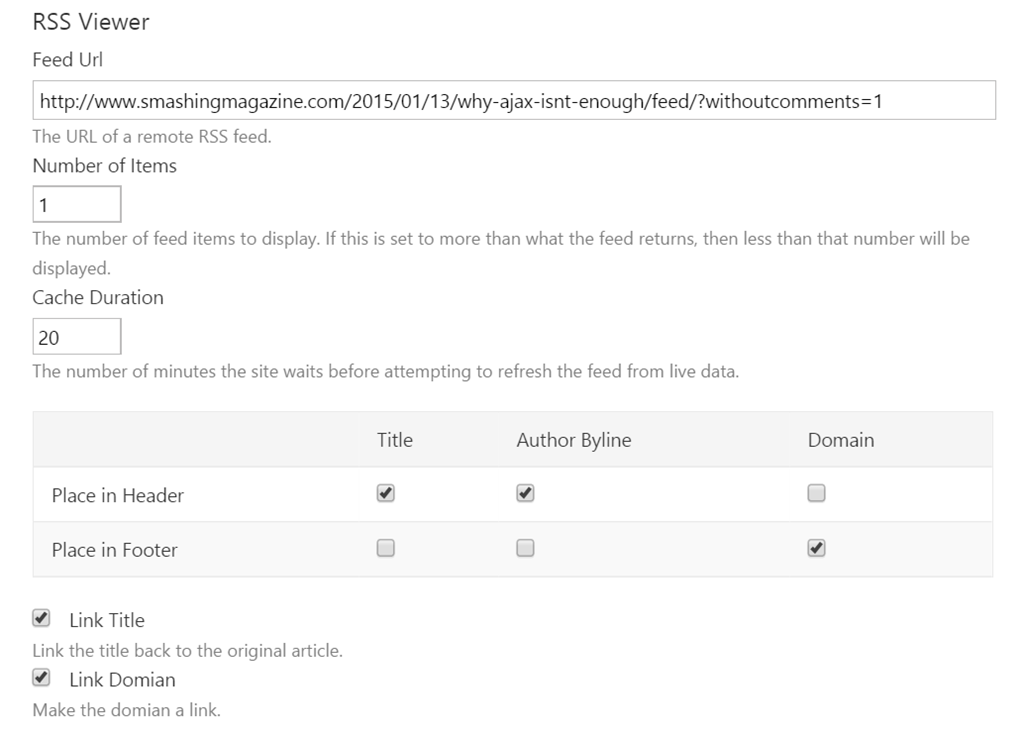Viewport: 1024px width, 738px height.
Task: Click the Cache Duration input box
Action: tap(77, 337)
